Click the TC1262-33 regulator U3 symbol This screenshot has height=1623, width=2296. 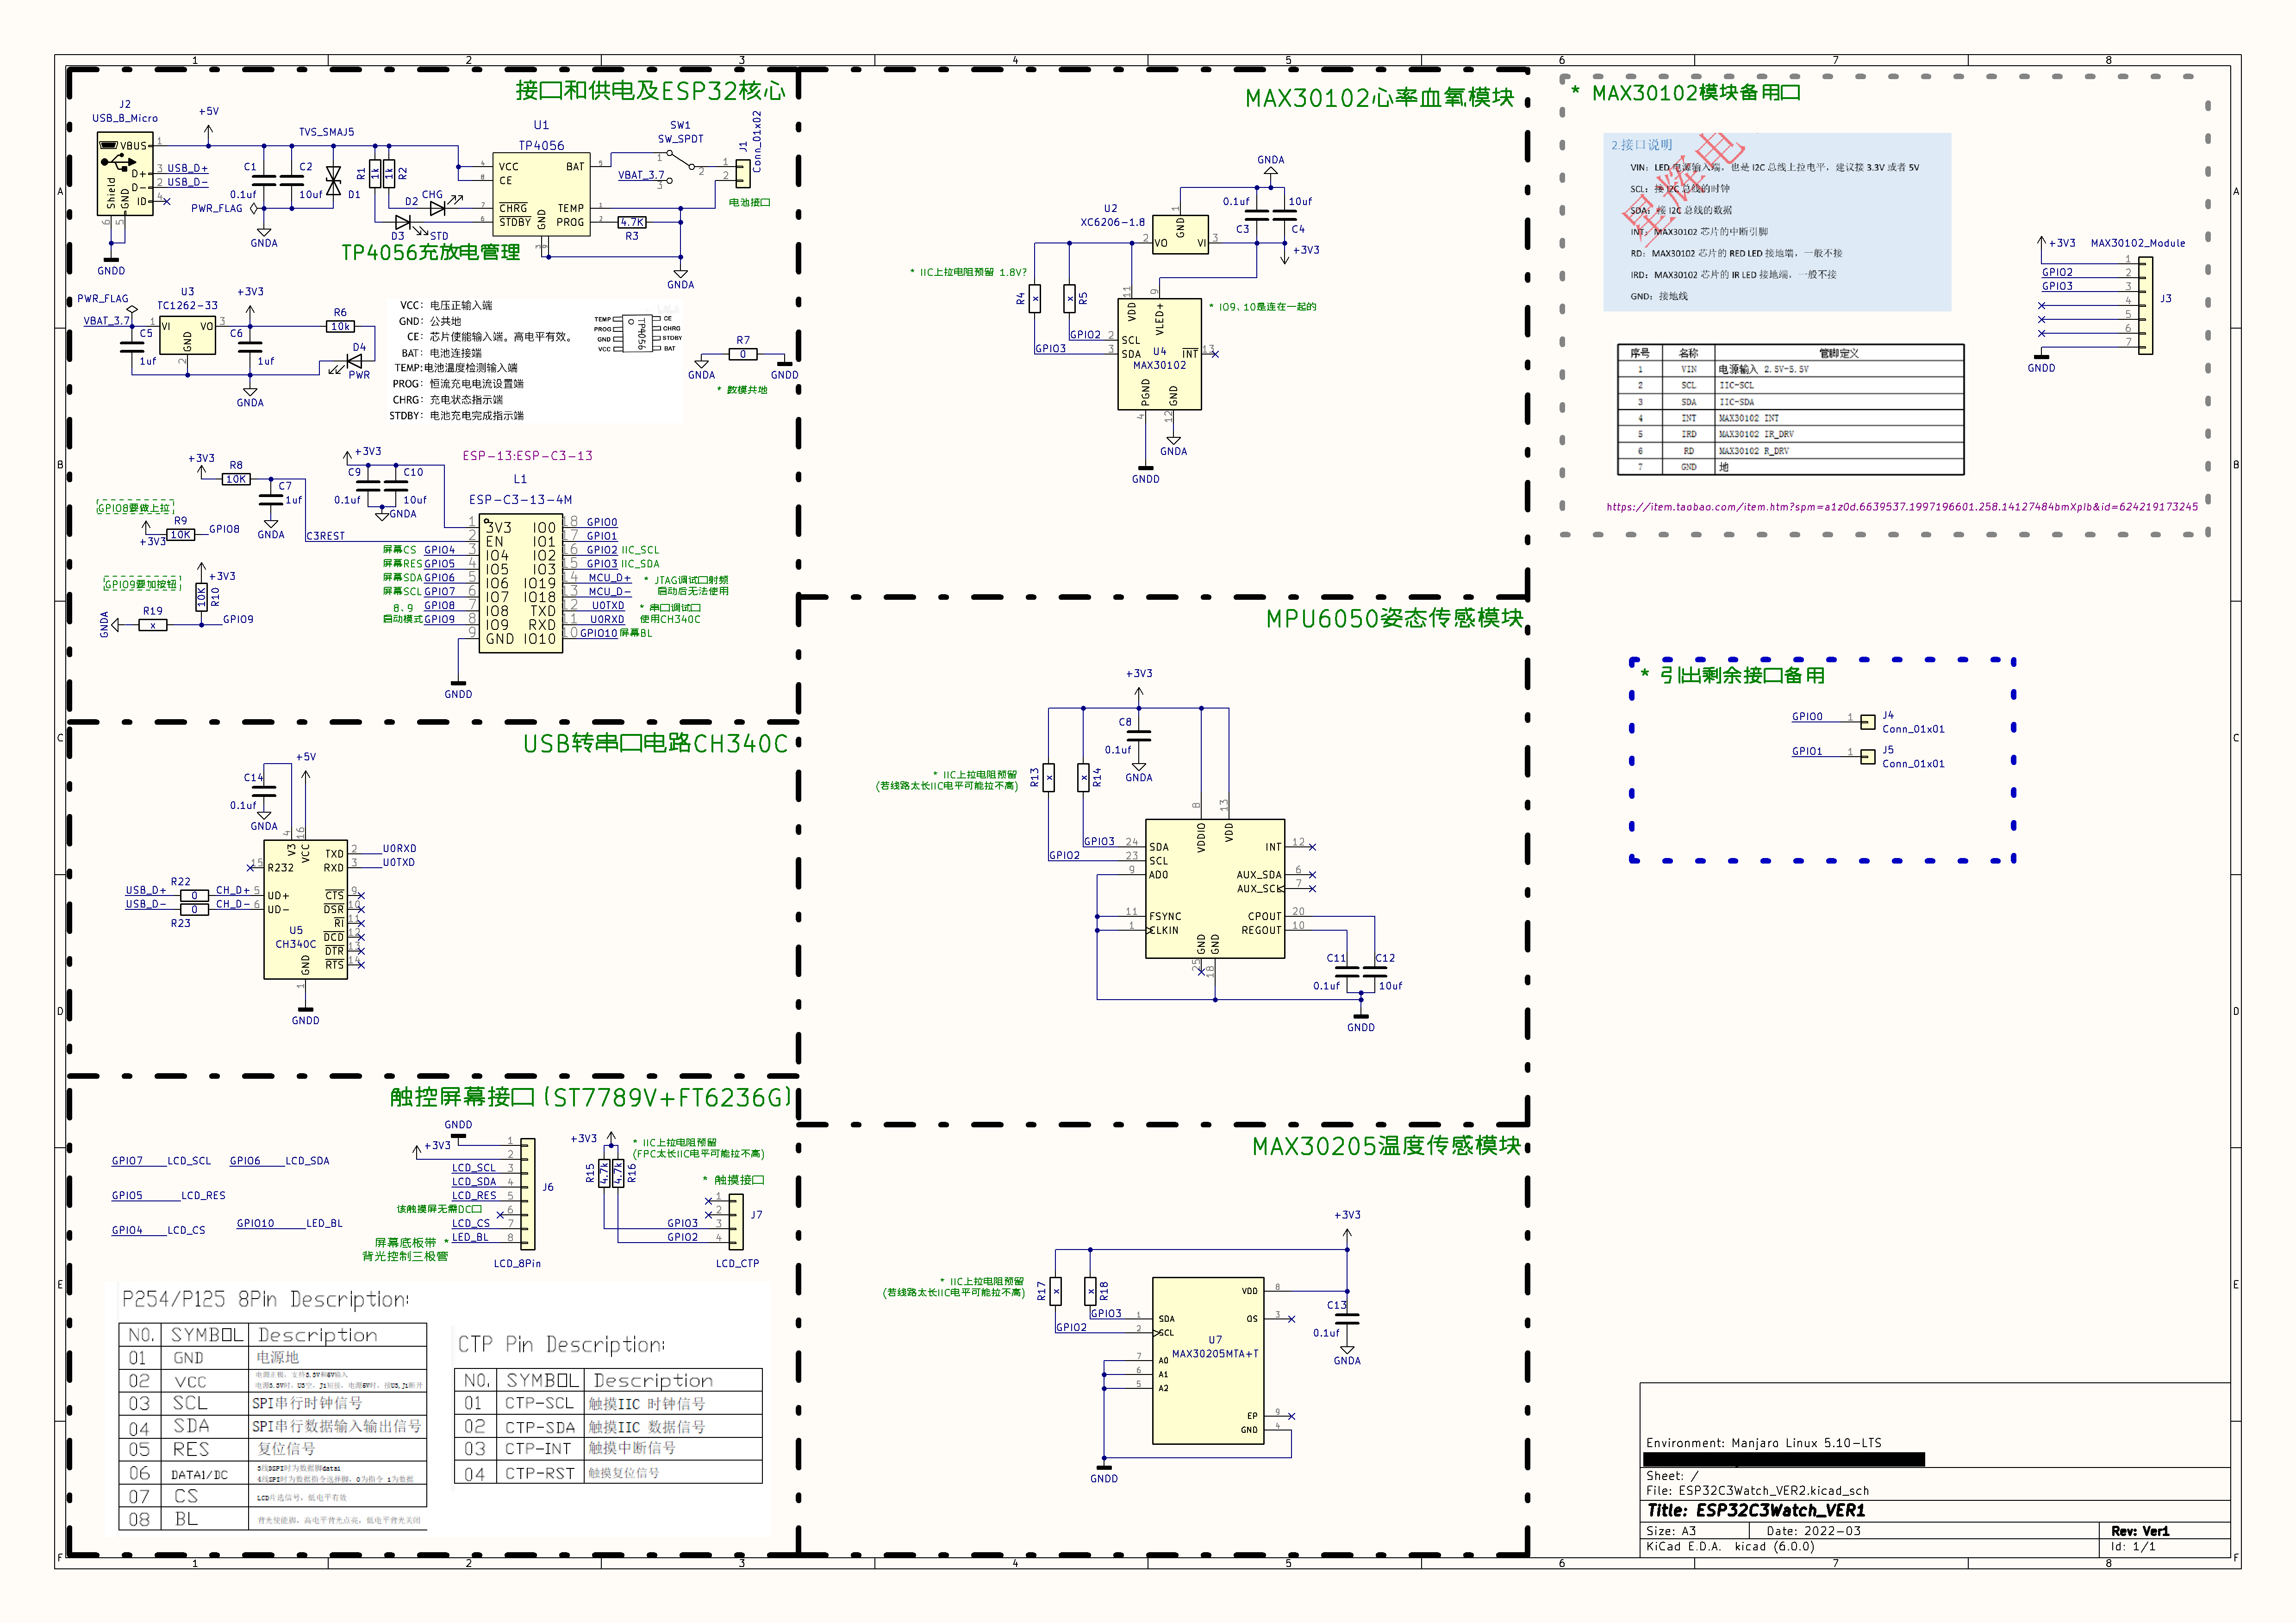coord(187,335)
